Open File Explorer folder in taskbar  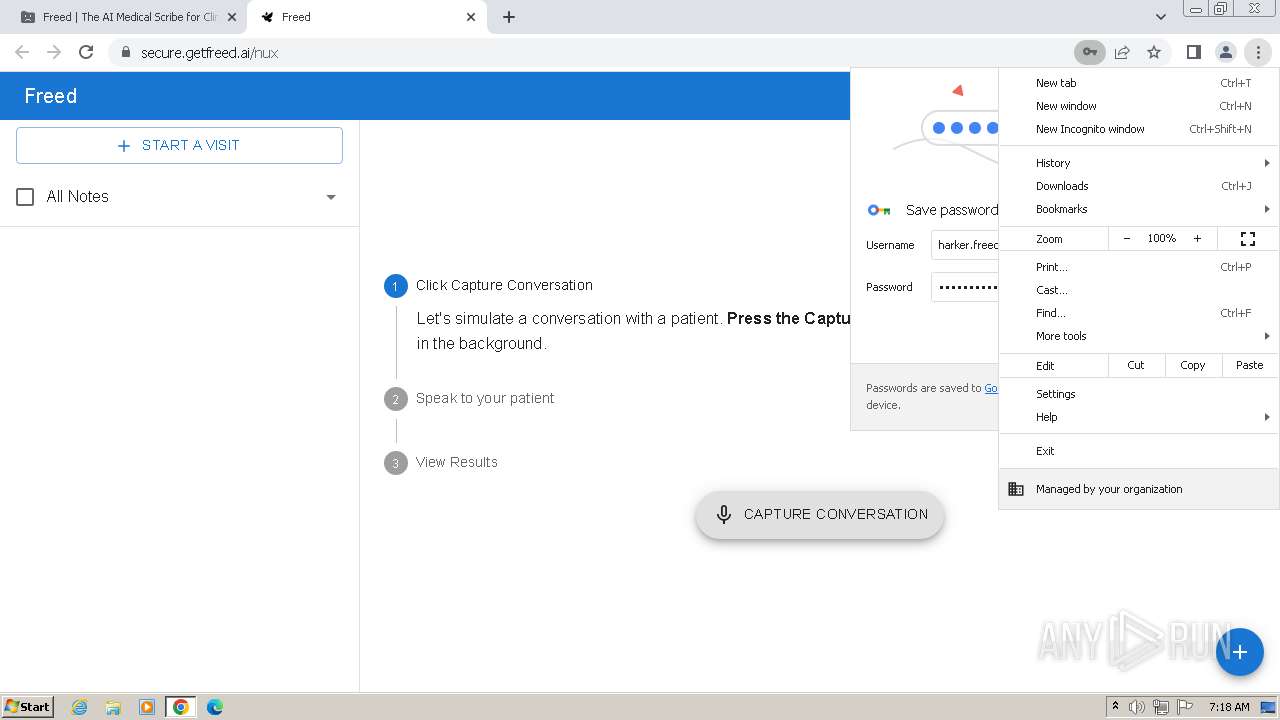[x=113, y=707]
